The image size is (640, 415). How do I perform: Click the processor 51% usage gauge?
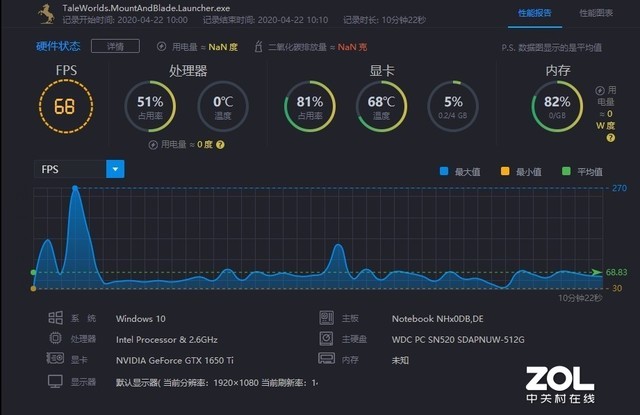[x=150, y=106]
